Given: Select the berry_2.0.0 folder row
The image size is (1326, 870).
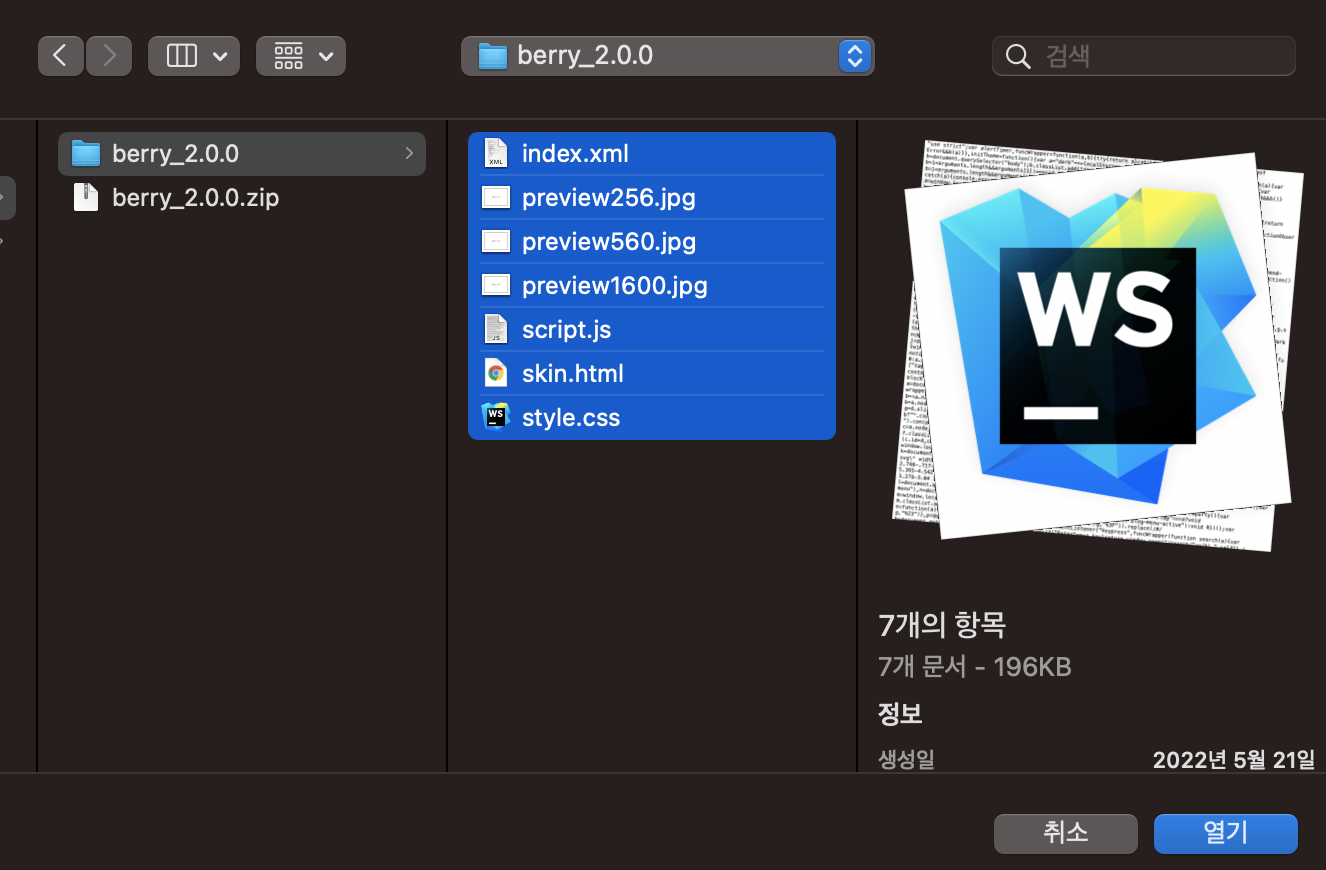Looking at the screenshot, I should (x=242, y=154).
